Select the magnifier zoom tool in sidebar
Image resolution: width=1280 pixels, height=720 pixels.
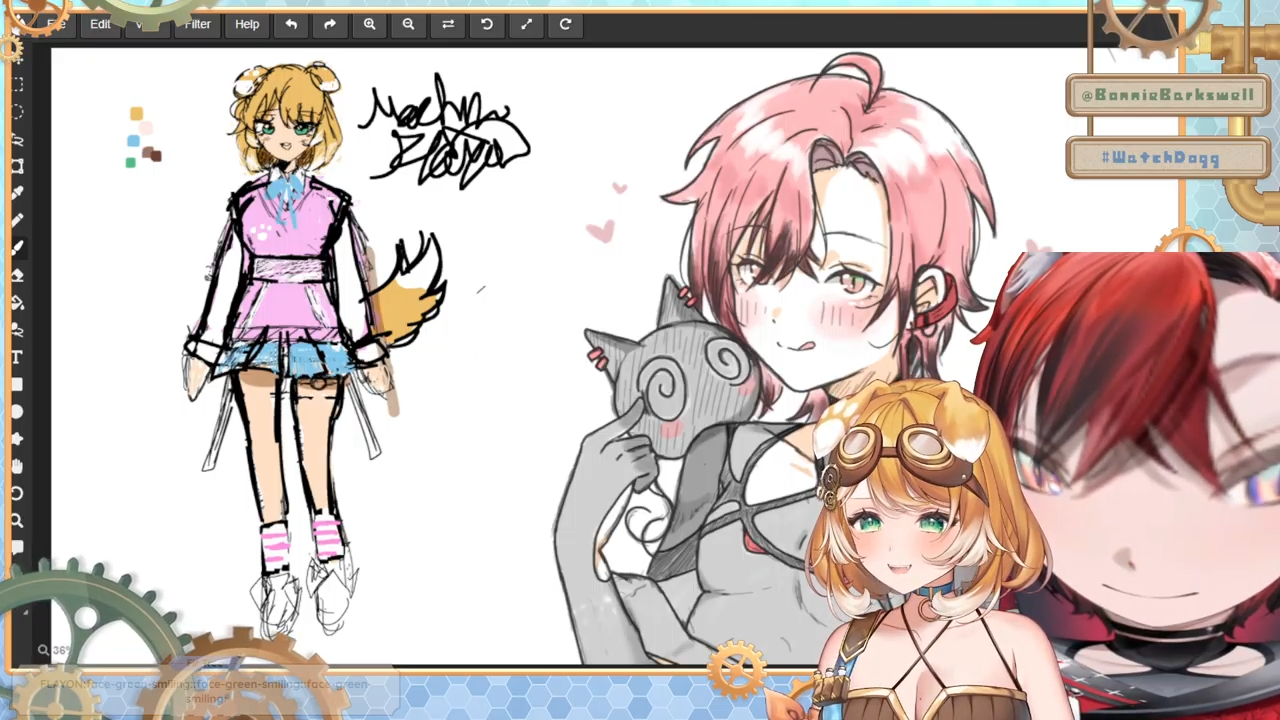(18, 520)
